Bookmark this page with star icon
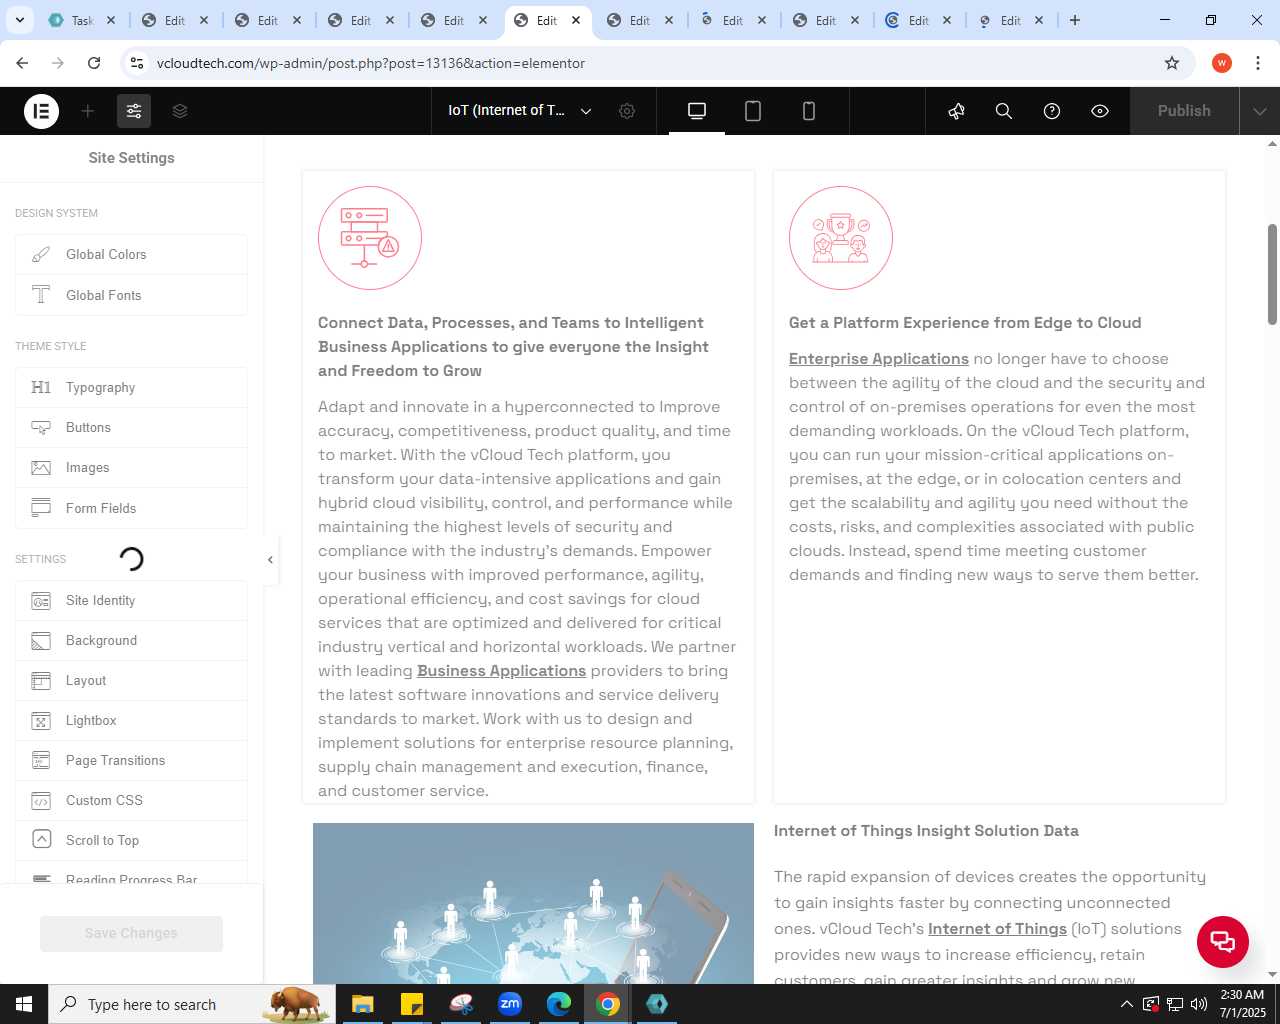This screenshot has width=1280, height=1024. [x=1172, y=63]
